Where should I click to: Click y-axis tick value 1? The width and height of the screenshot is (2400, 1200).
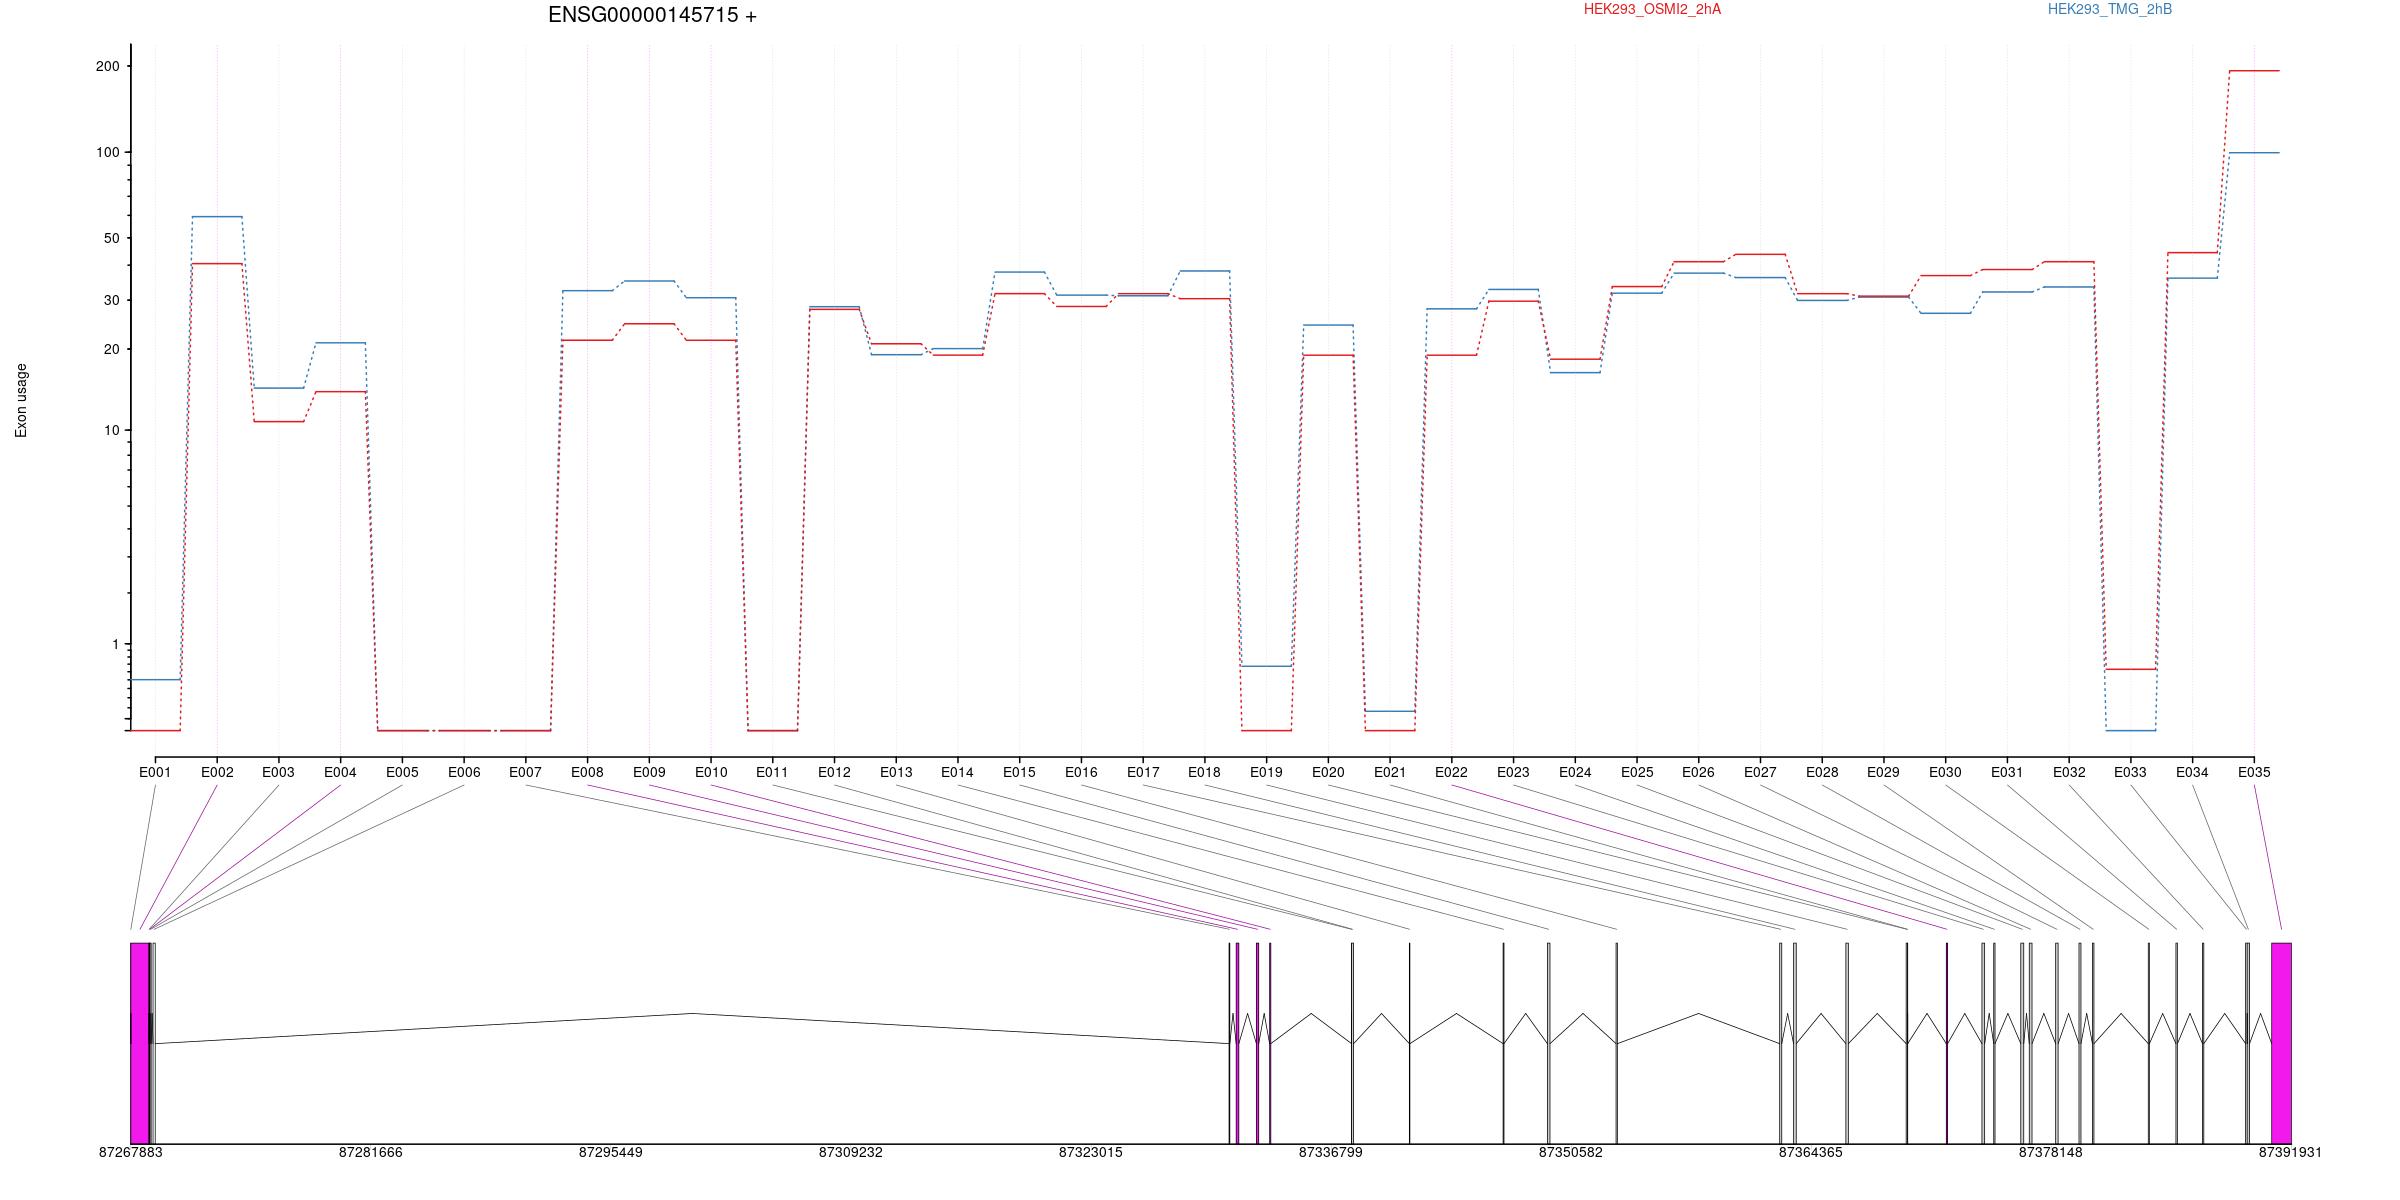click(116, 645)
